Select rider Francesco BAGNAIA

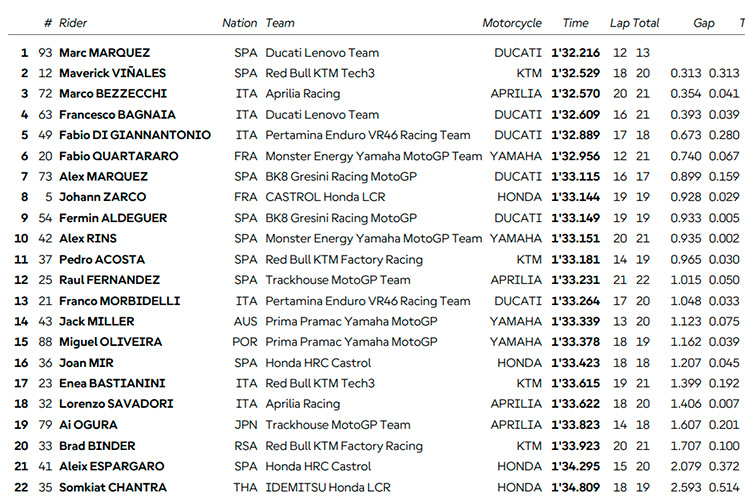(x=117, y=115)
